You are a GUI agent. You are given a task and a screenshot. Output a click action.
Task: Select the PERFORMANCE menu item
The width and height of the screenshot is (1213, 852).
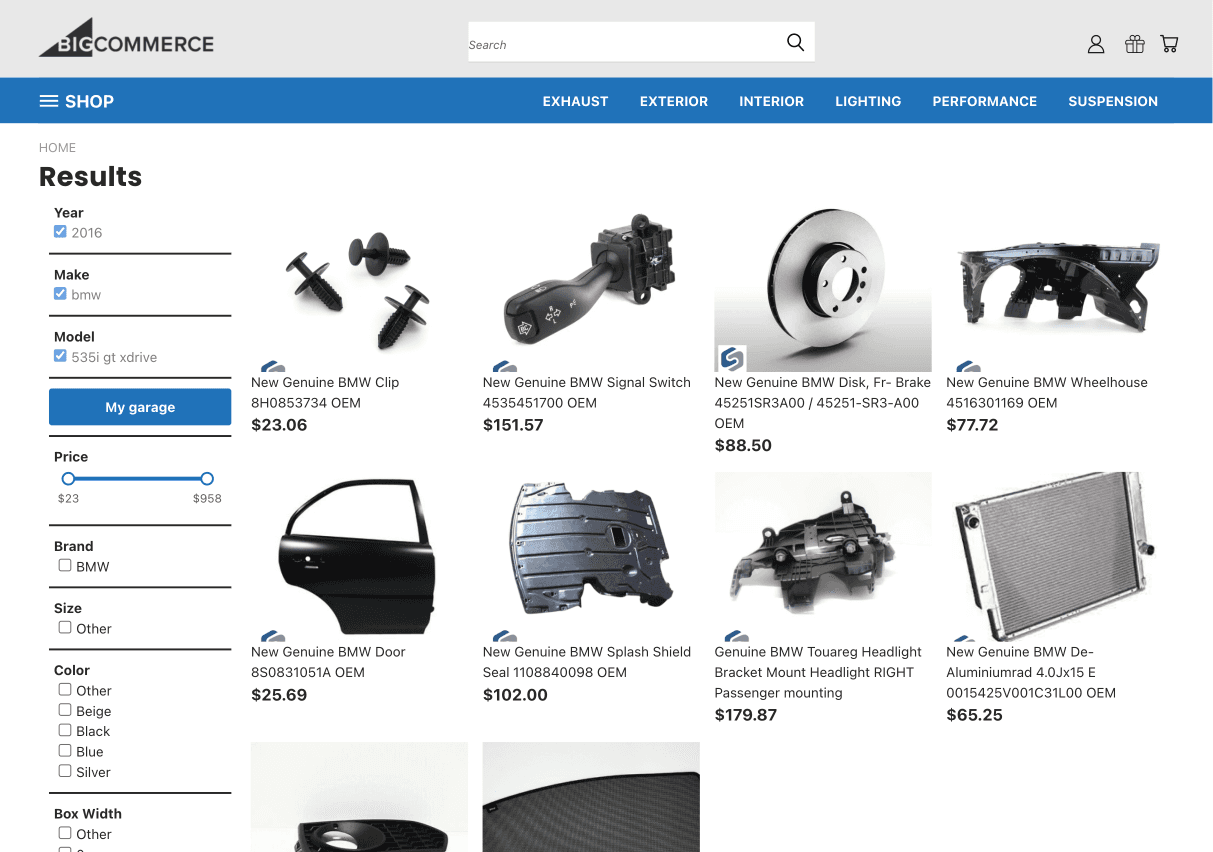coord(984,101)
